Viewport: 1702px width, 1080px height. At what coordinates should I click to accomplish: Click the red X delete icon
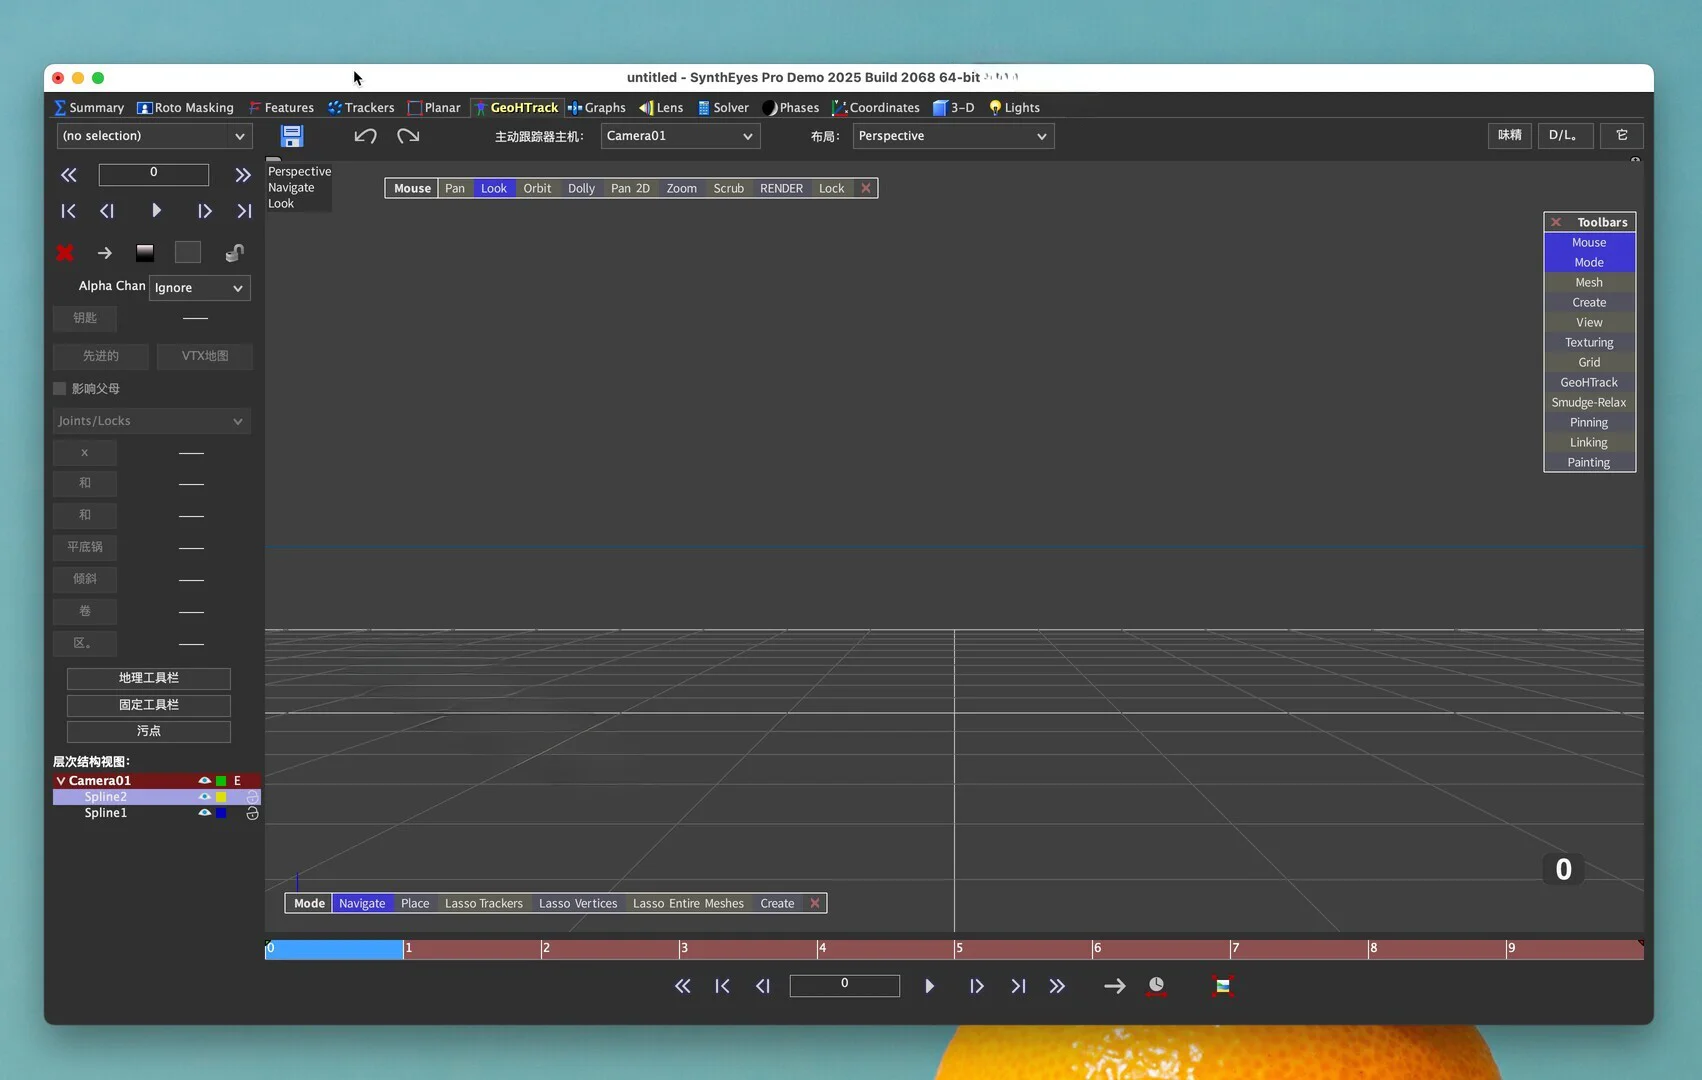click(x=65, y=253)
